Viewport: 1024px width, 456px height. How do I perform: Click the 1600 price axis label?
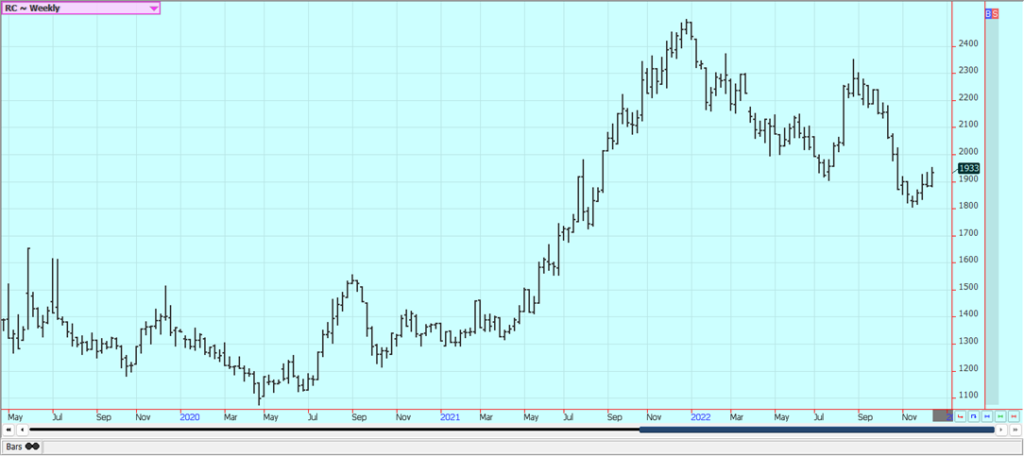point(968,260)
